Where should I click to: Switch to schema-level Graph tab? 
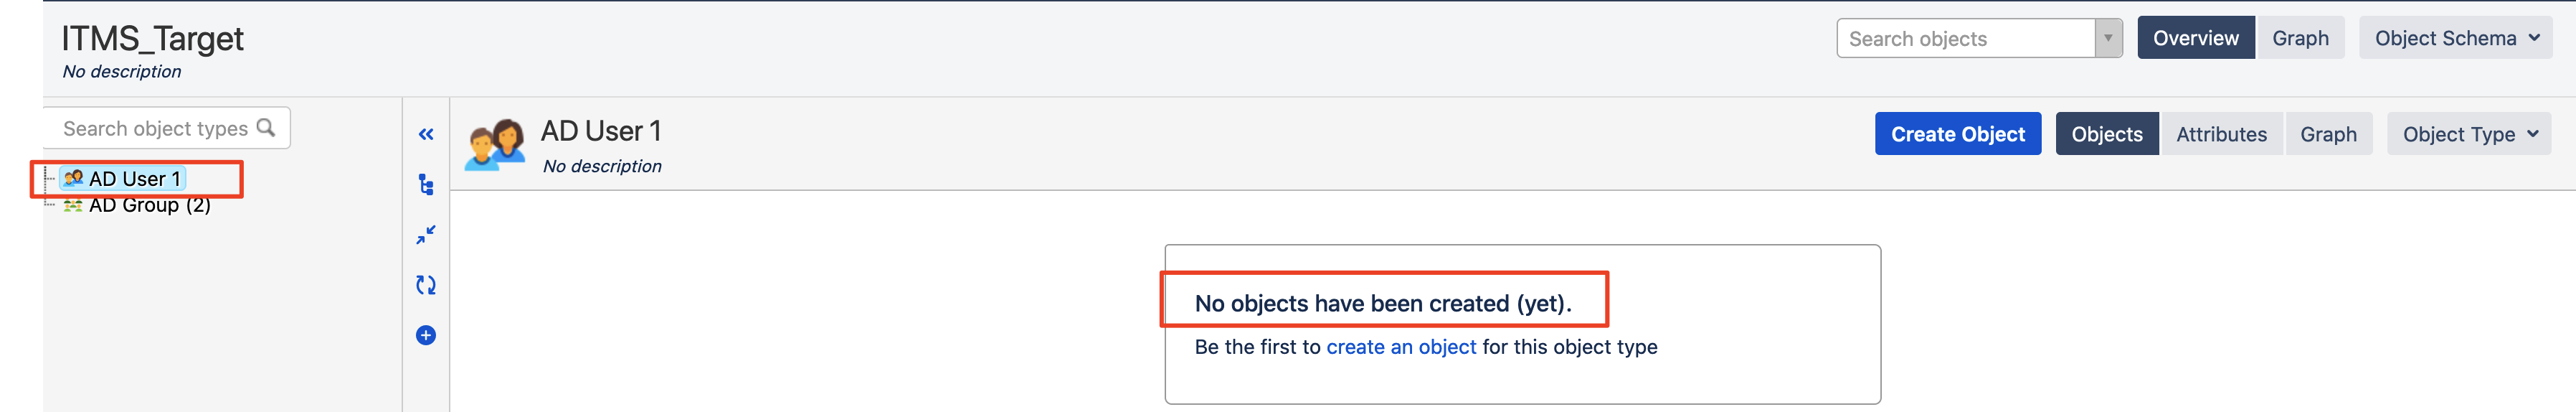click(2300, 38)
